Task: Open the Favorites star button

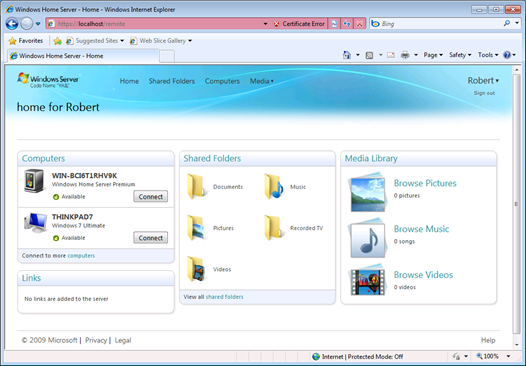Action: 26,41
